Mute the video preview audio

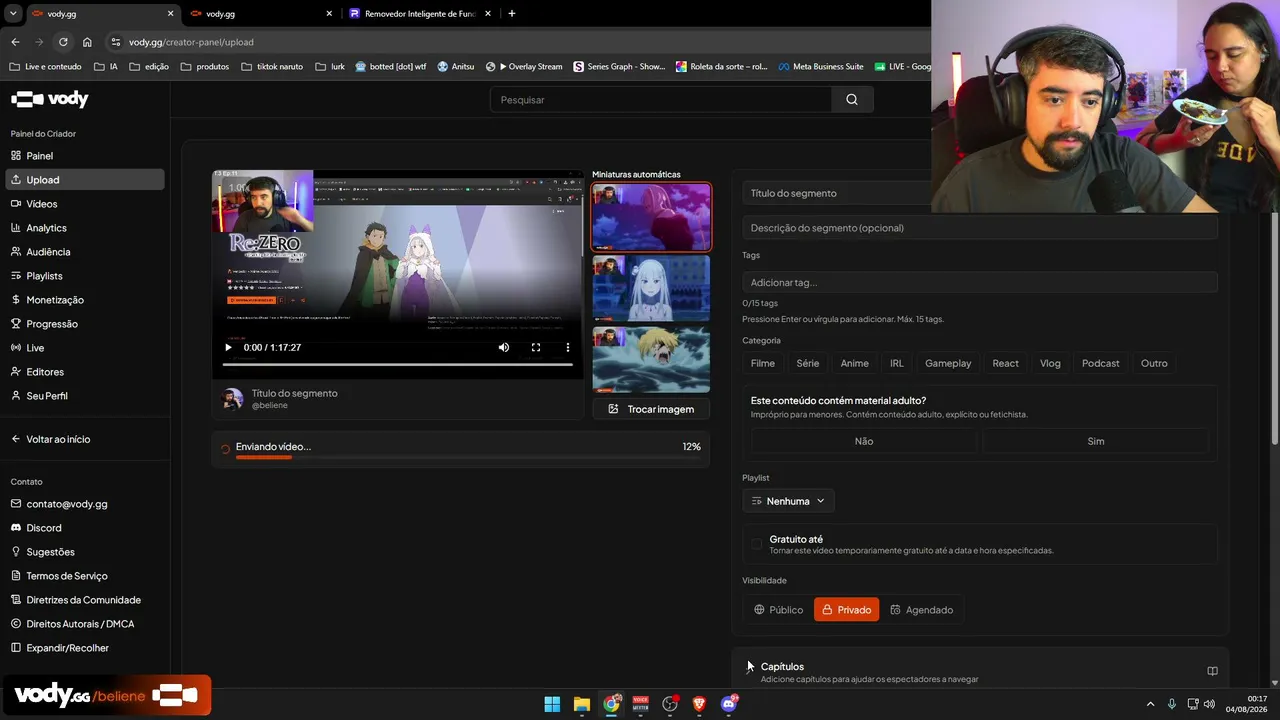(x=504, y=348)
